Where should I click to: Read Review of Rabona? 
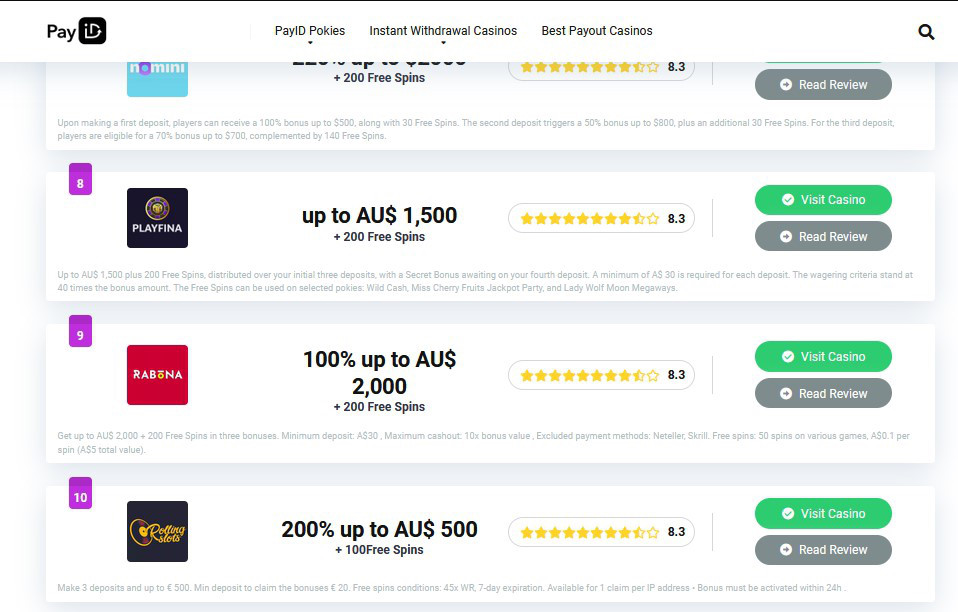click(x=823, y=393)
